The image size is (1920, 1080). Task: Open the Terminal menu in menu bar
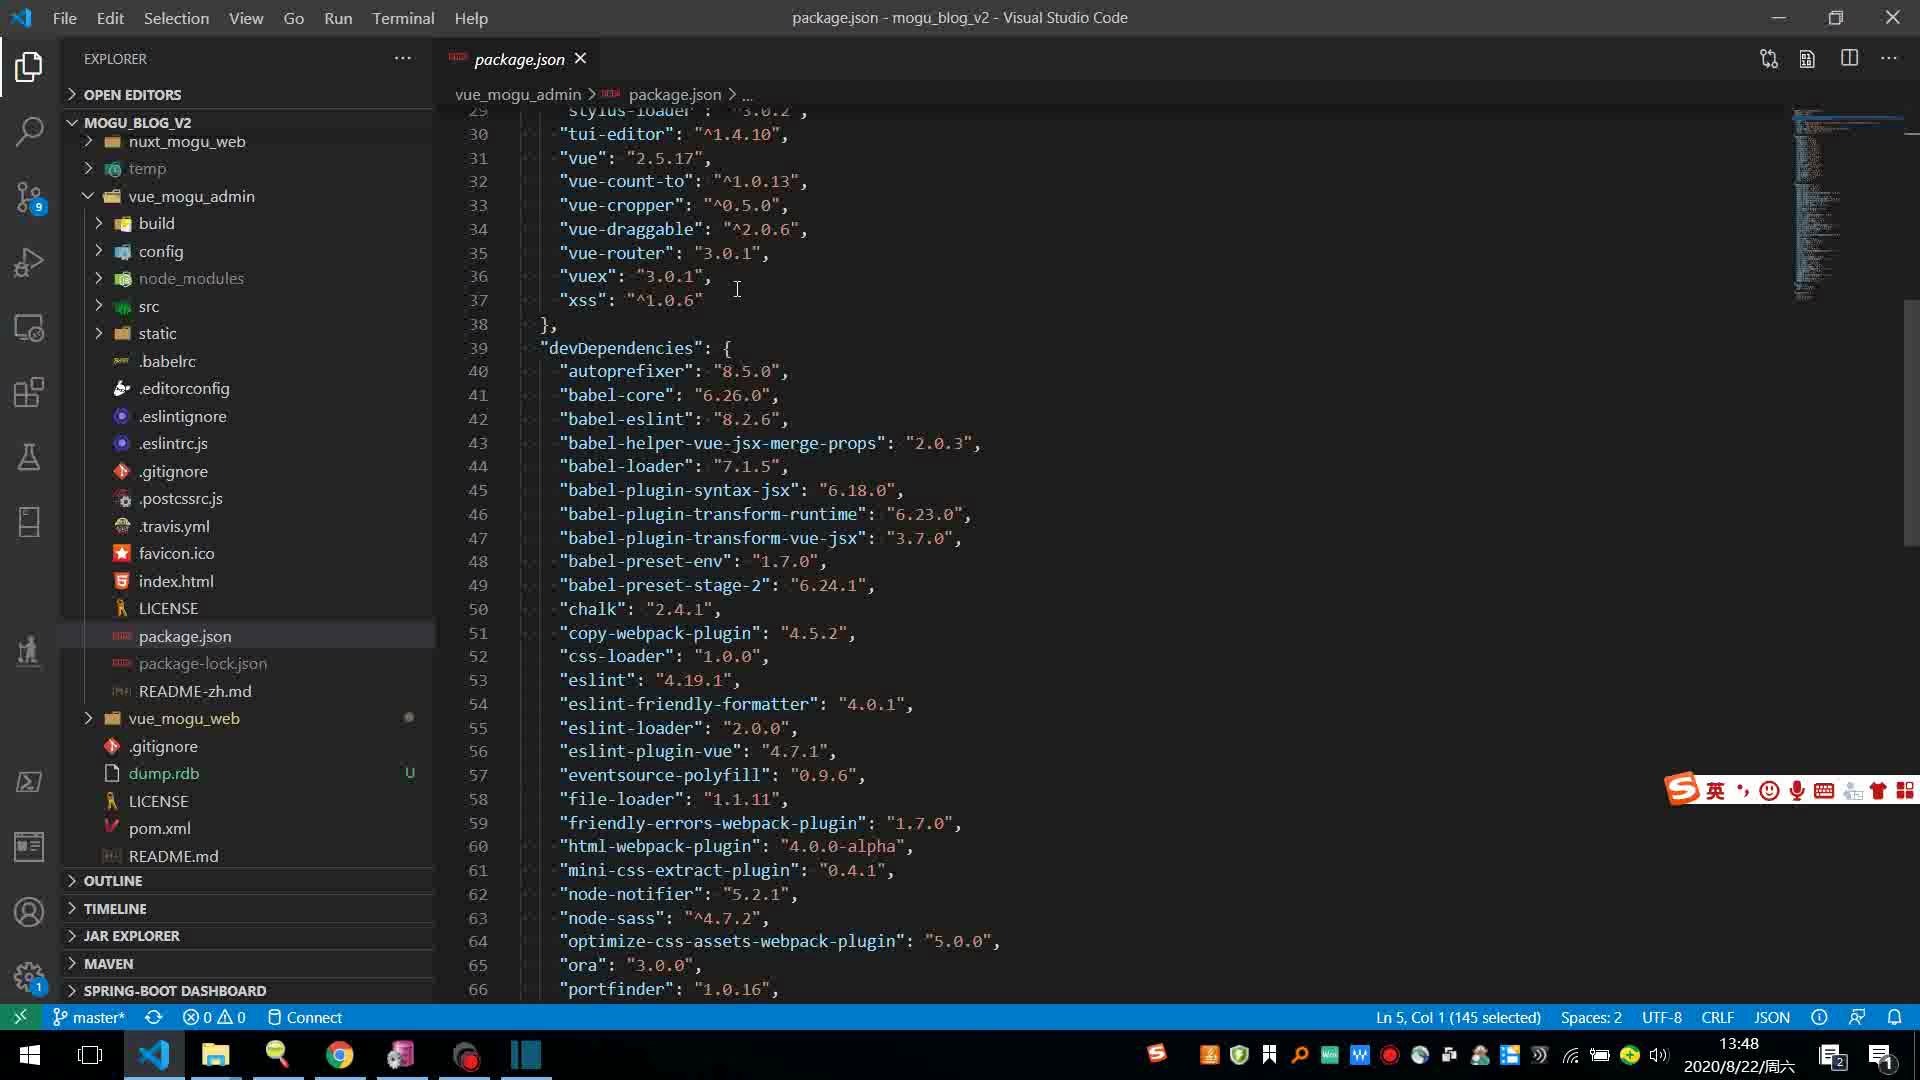pos(402,17)
